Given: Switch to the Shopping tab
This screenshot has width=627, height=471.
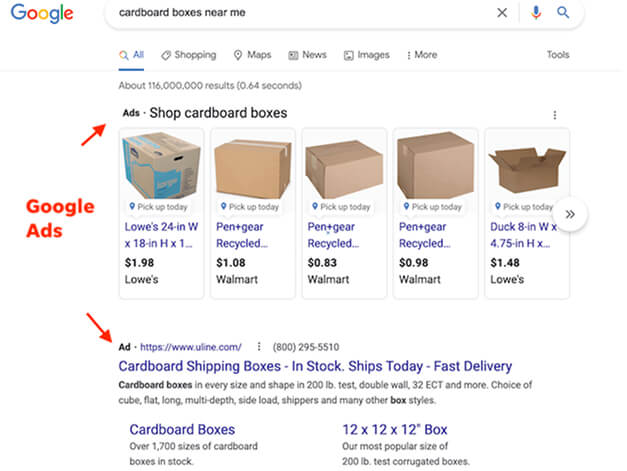Looking at the screenshot, I should coord(188,55).
